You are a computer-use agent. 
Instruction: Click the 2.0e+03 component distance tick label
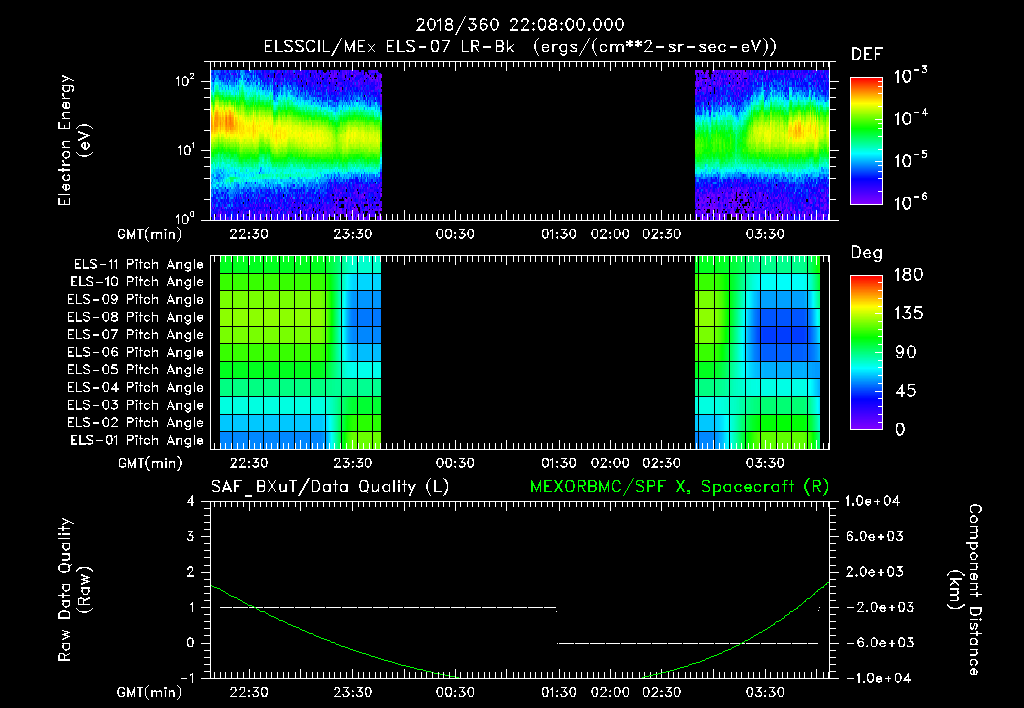[x=875, y=571]
